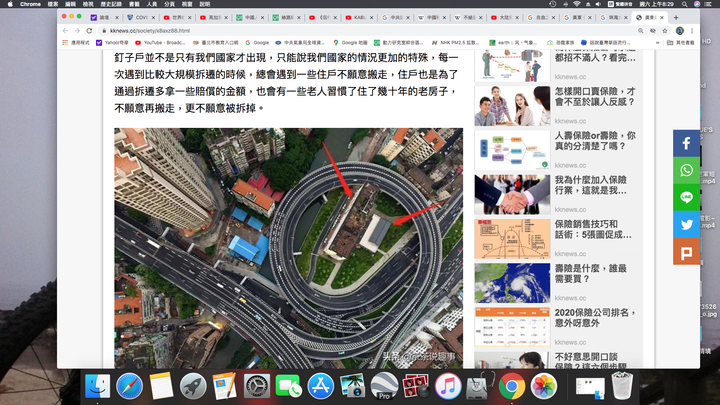Open article 怎樣開口賣保險
The width and height of the screenshot is (720, 405).
tap(595, 96)
